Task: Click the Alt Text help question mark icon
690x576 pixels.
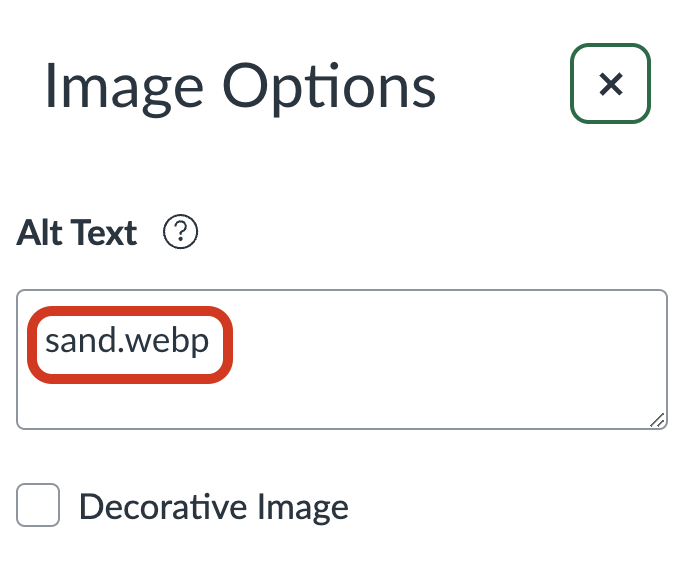Action: tap(181, 233)
